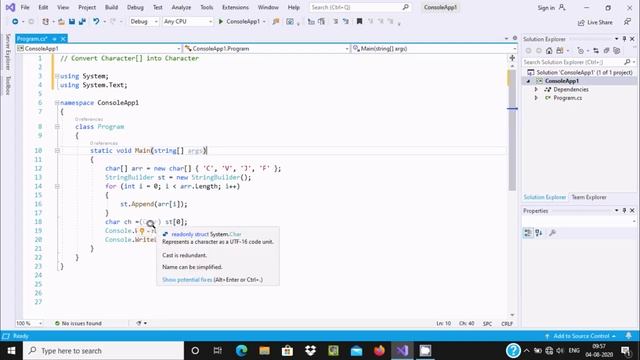Open Microsoft Edge from the taskbar

coord(241,351)
